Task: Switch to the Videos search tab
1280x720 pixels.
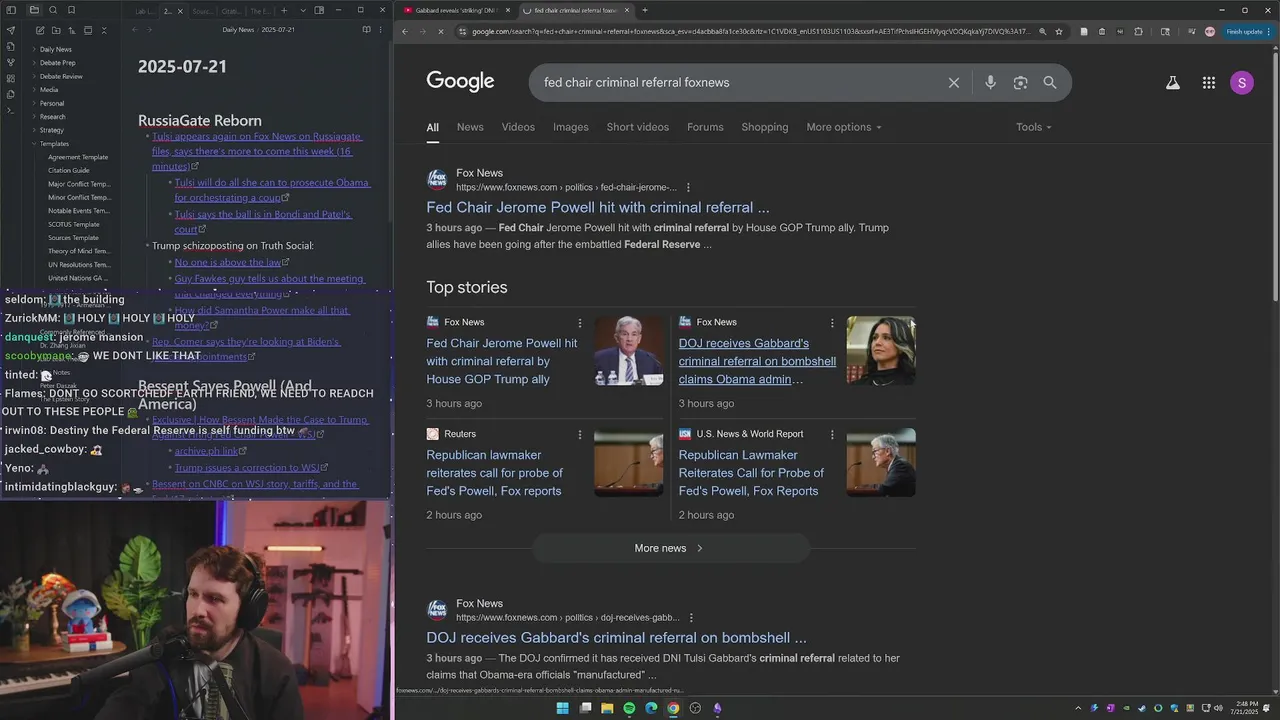Action: pos(518,127)
